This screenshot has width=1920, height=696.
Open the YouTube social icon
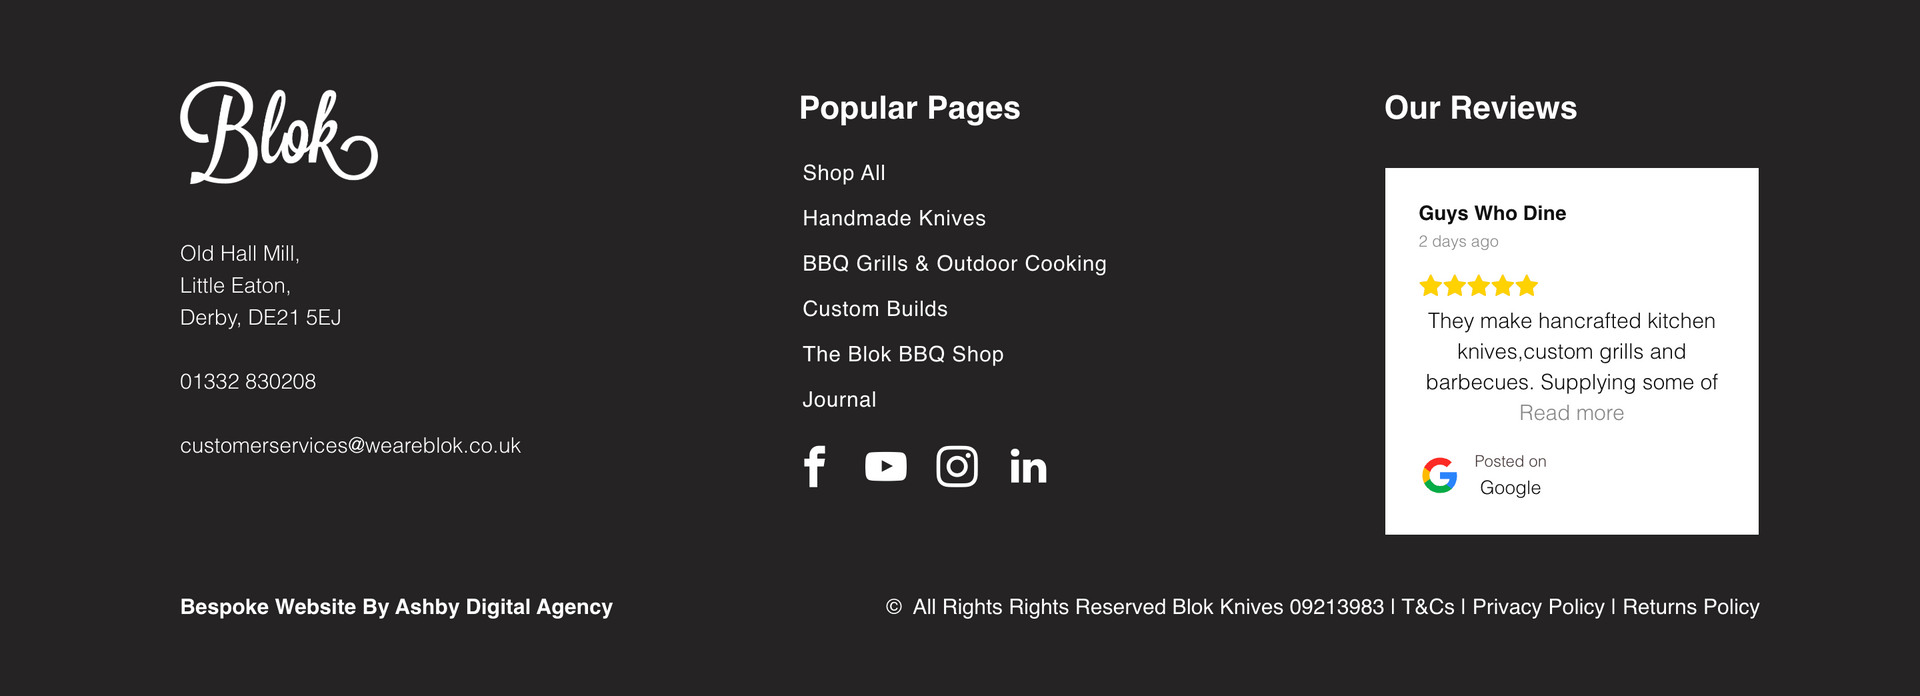click(885, 466)
